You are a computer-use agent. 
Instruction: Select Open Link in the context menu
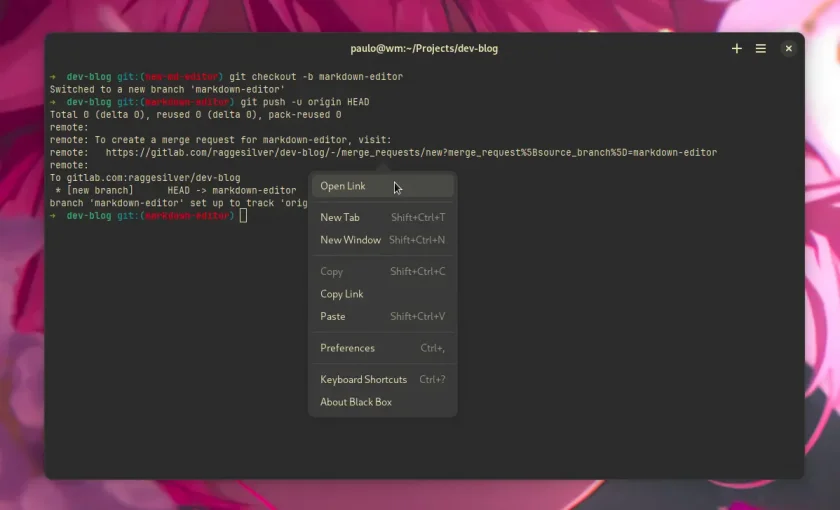pyautogui.click(x=382, y=186)
